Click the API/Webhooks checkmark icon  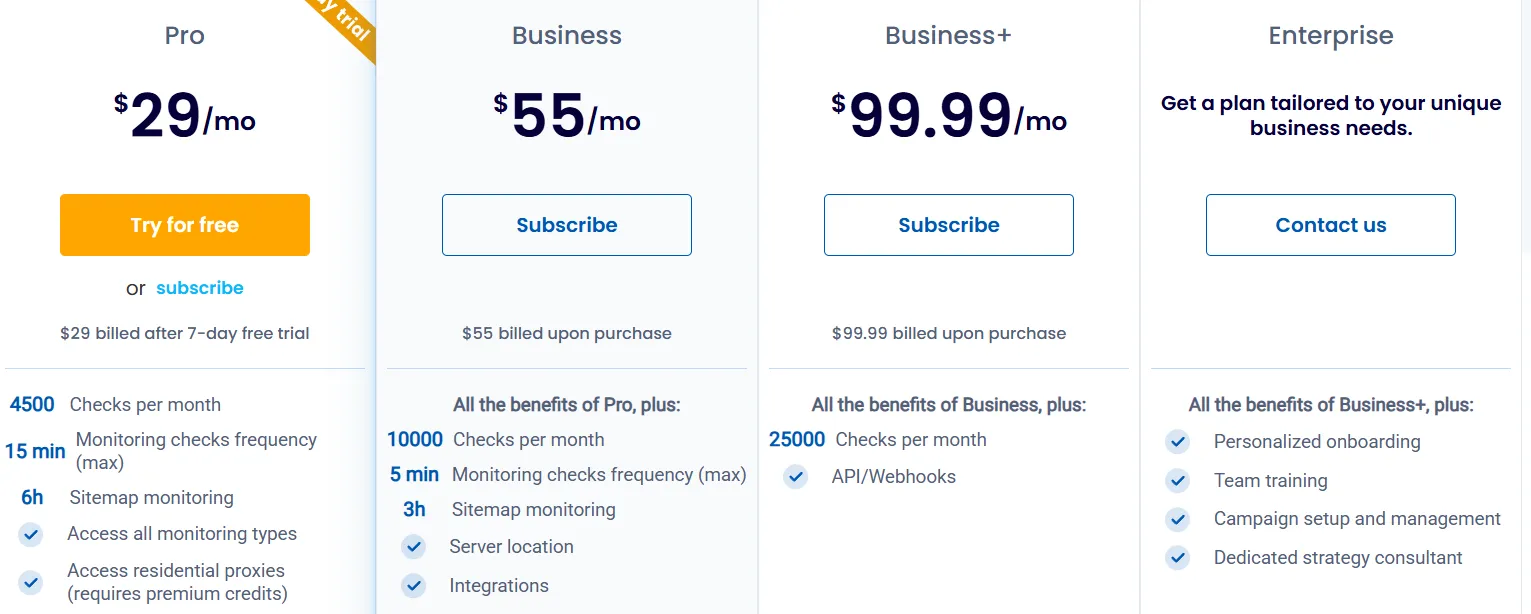click(x=795, y=477)
